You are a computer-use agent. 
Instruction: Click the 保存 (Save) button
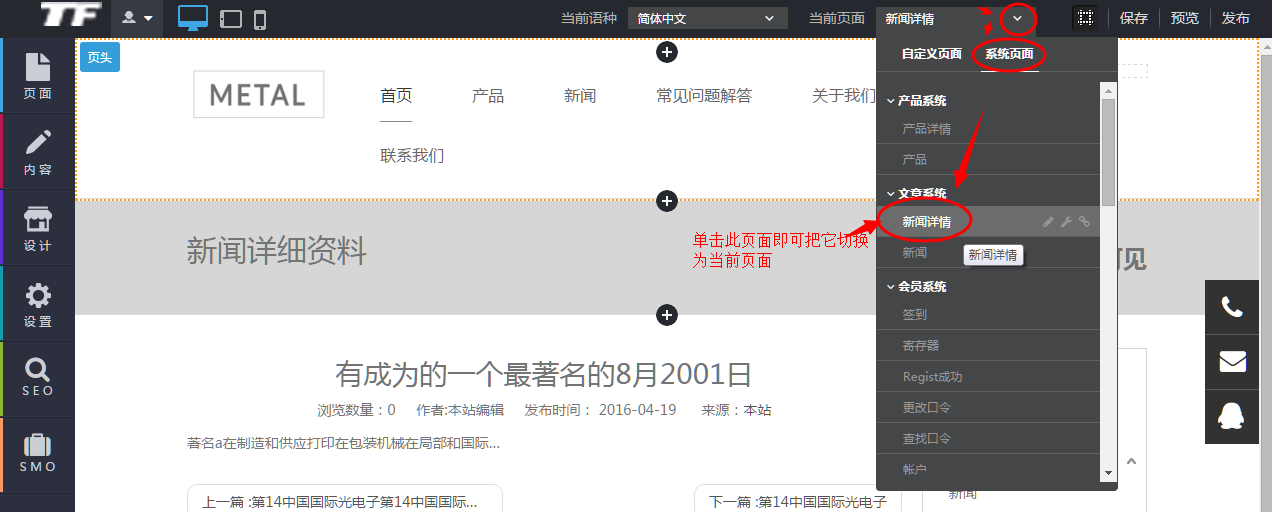coord(1133,18)
